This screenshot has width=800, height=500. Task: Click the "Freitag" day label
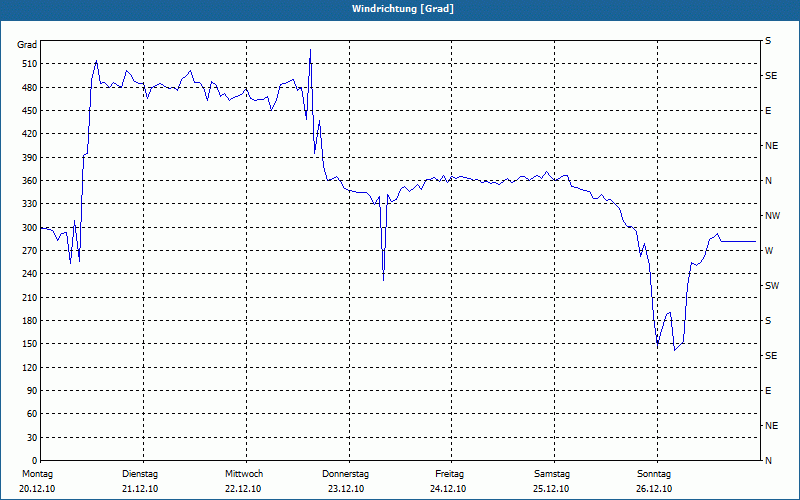pos(449,474)
